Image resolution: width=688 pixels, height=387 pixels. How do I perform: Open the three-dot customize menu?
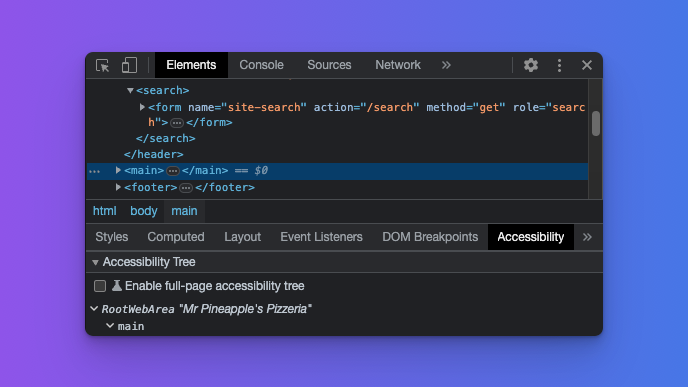[559, 65]
